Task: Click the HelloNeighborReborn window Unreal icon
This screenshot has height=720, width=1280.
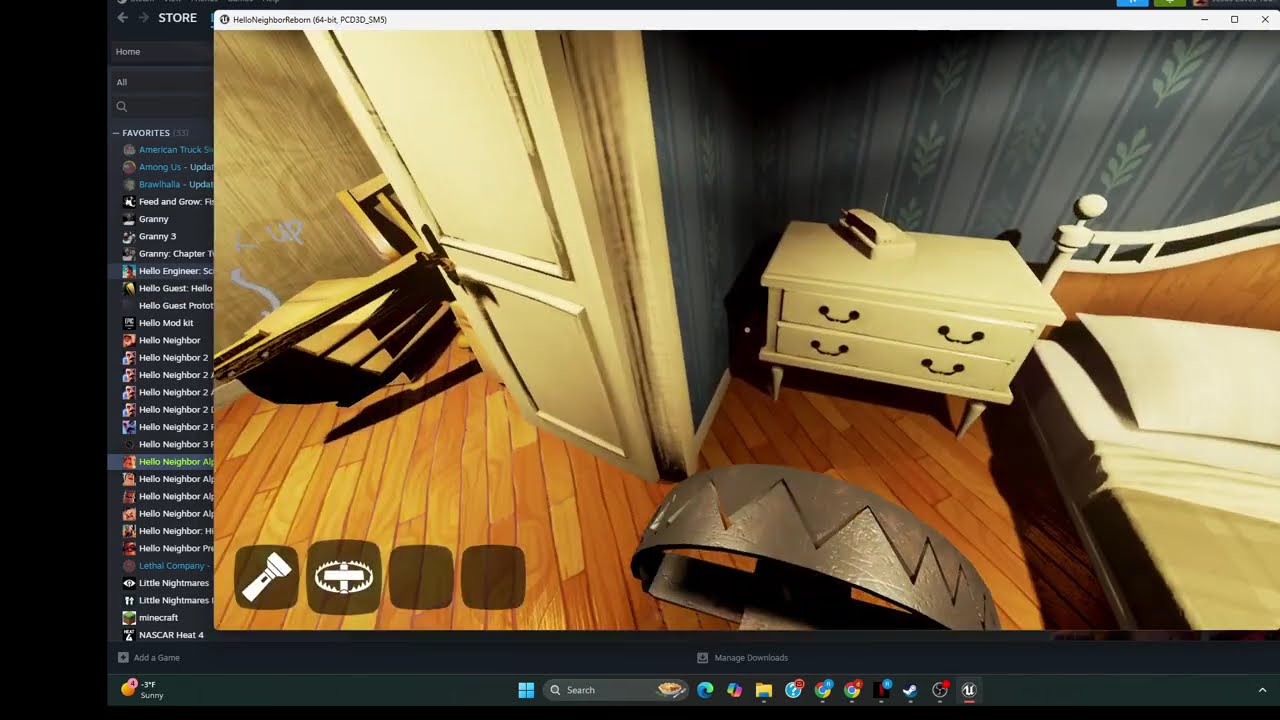Action: coord(225,19)
